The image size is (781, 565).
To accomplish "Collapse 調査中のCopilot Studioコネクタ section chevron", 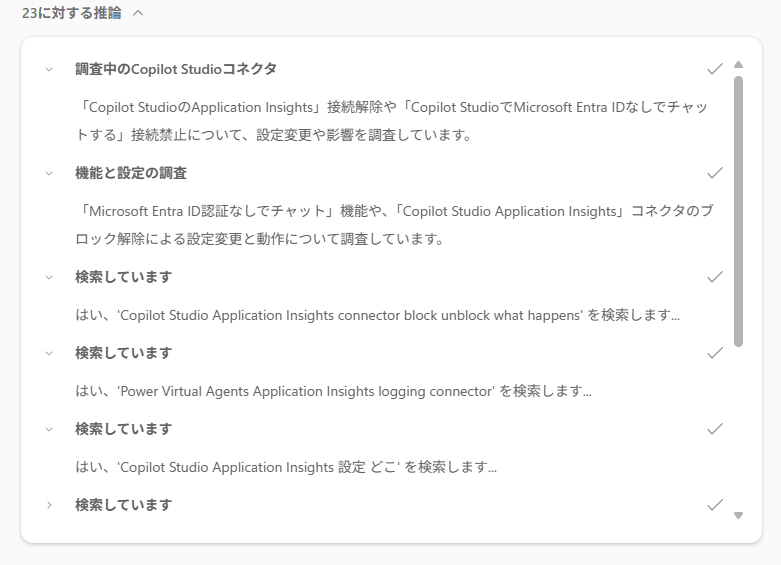I will click(49, 69).
